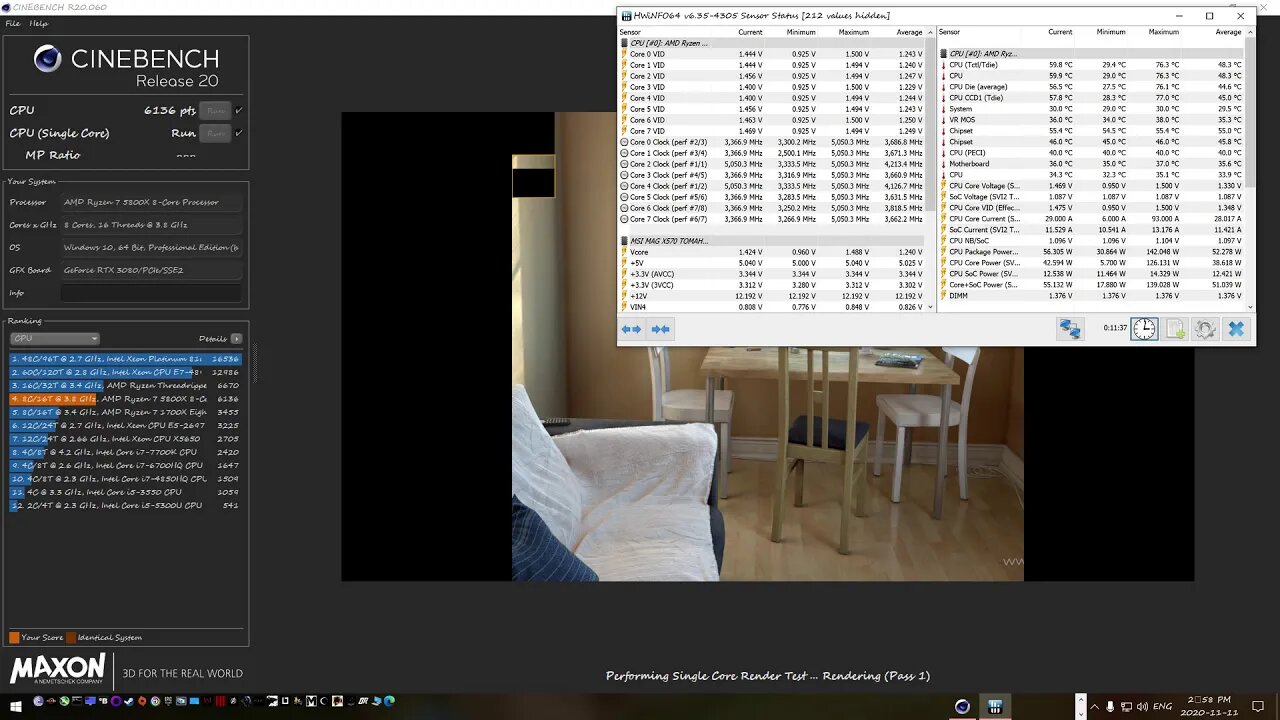1280x720 pixels.
Task: Click HWiNFO logging file icon
Action: pos(1175,329)
